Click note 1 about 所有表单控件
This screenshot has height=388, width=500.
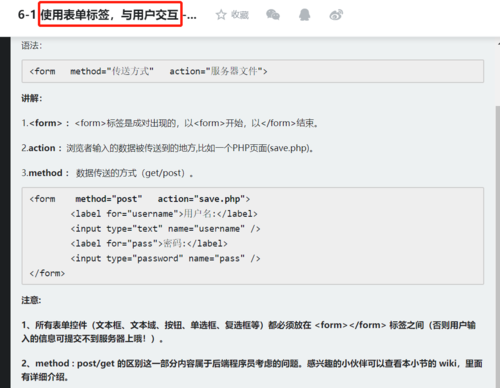click(x=248, y=332)
